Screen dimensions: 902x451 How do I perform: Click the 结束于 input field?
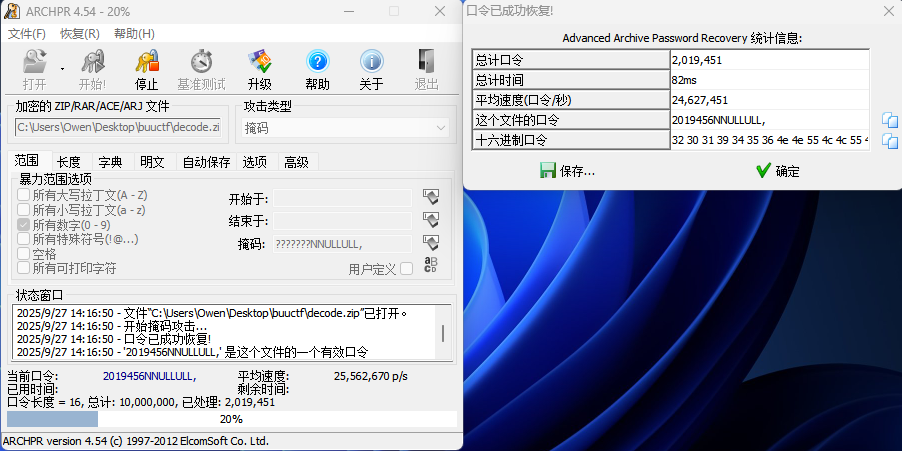[x=342, y=221]
